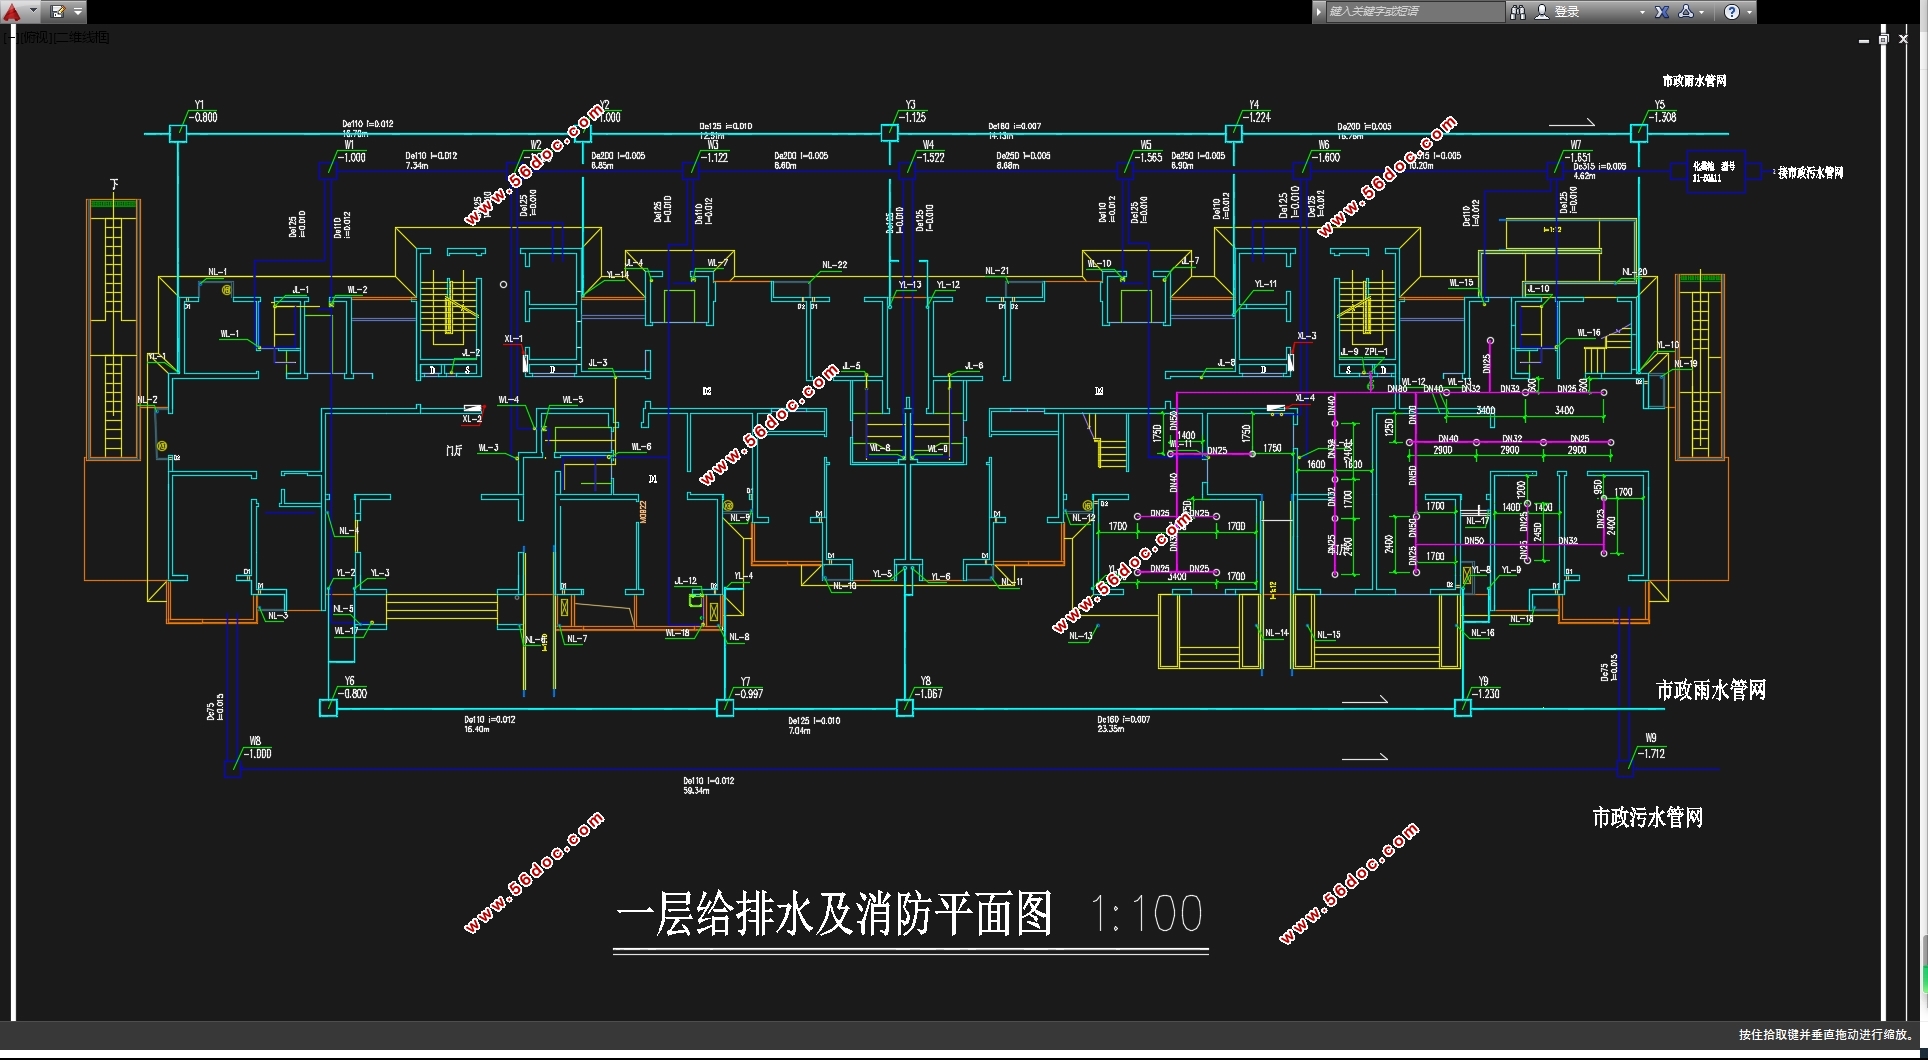Expand the Quick Access Toolbar customize dropdown
The height and width of the screenshot is (1060, 1928).
[x=78, y=12]
